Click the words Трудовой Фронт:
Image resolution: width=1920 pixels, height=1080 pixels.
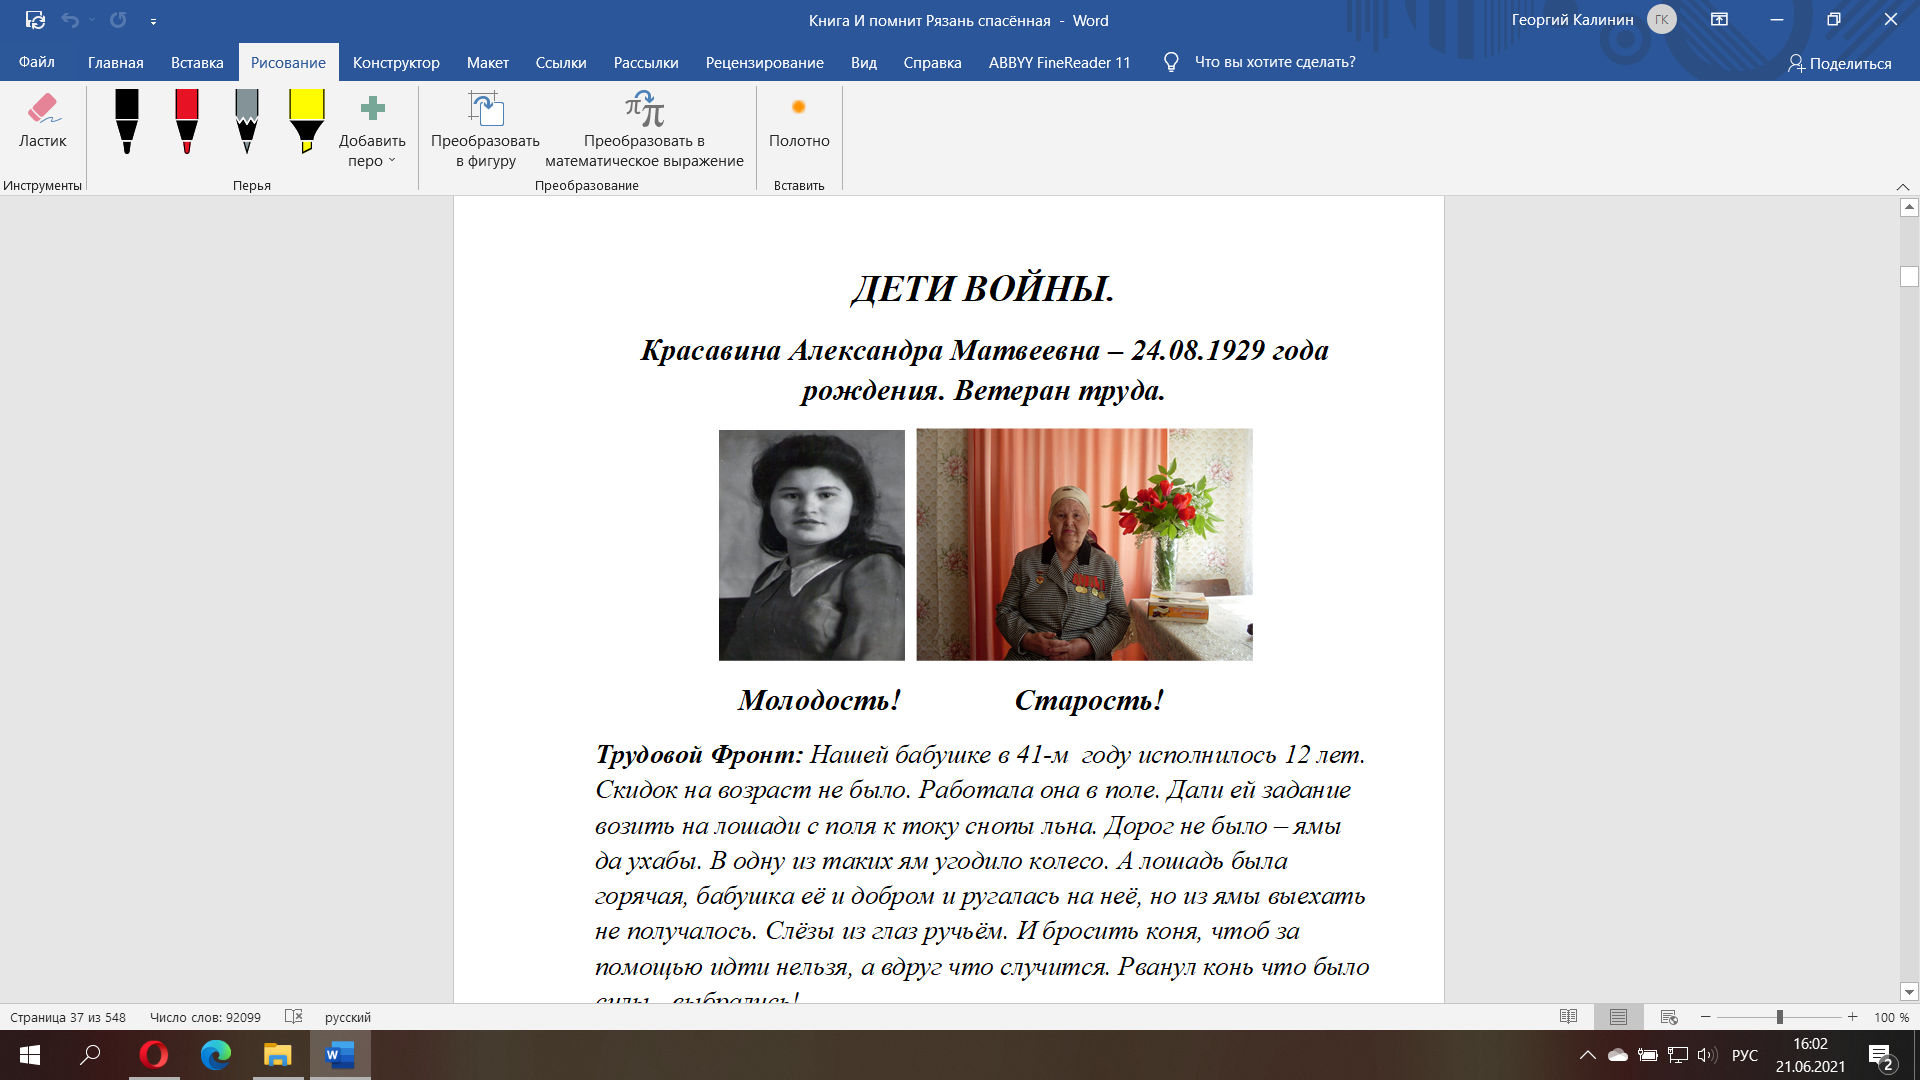[x=699, y=755]
